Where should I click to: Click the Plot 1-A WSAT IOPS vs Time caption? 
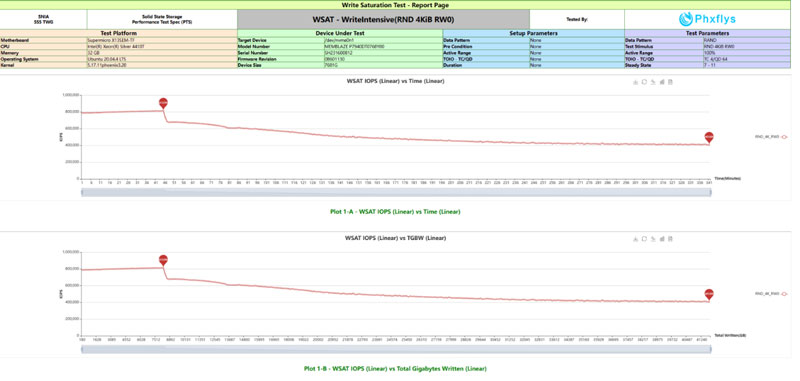tap(395, 211)
